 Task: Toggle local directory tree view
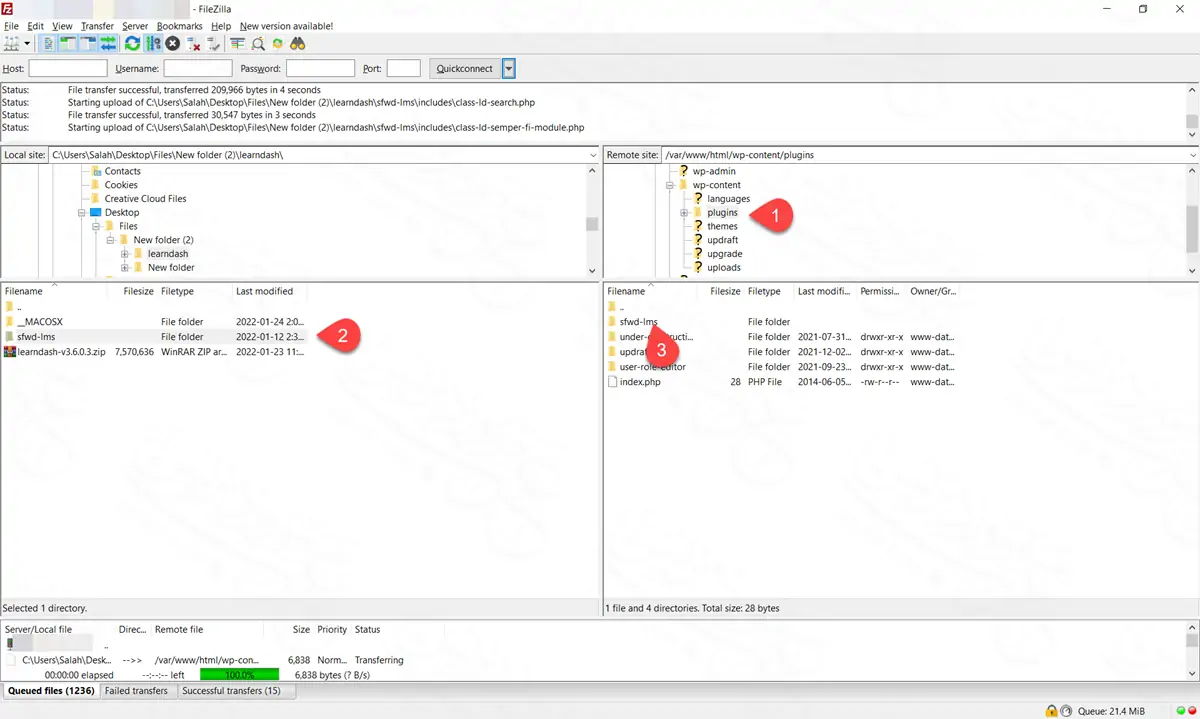point(68,44)
